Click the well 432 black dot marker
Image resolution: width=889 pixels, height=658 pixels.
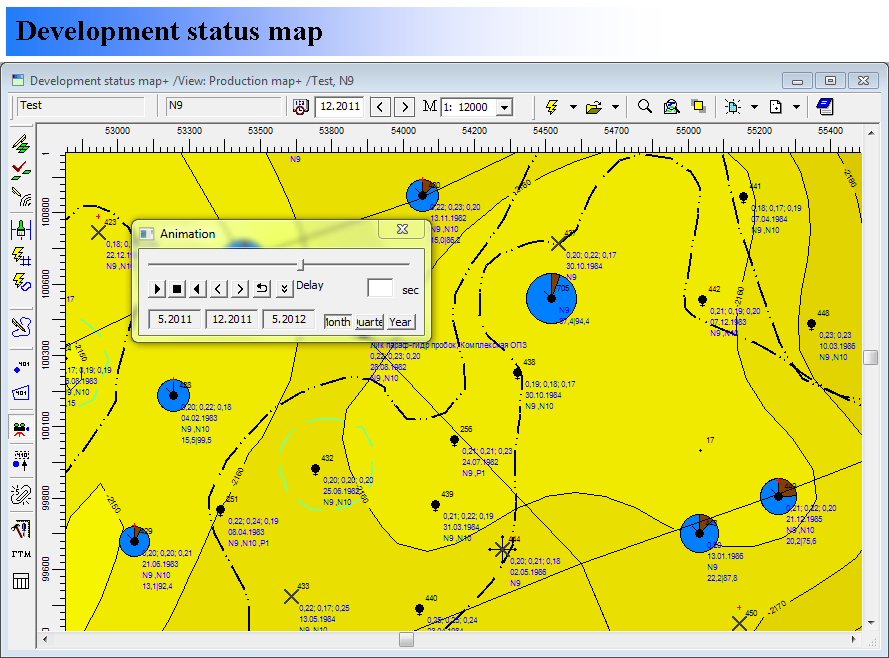point(315,469)
